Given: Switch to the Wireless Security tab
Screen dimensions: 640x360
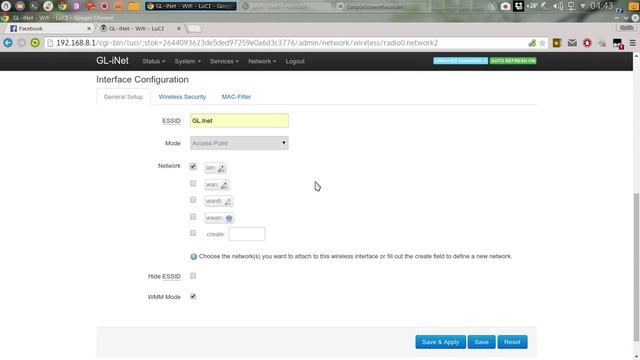Looking at the screenshot, I should (x=182, y=97).
